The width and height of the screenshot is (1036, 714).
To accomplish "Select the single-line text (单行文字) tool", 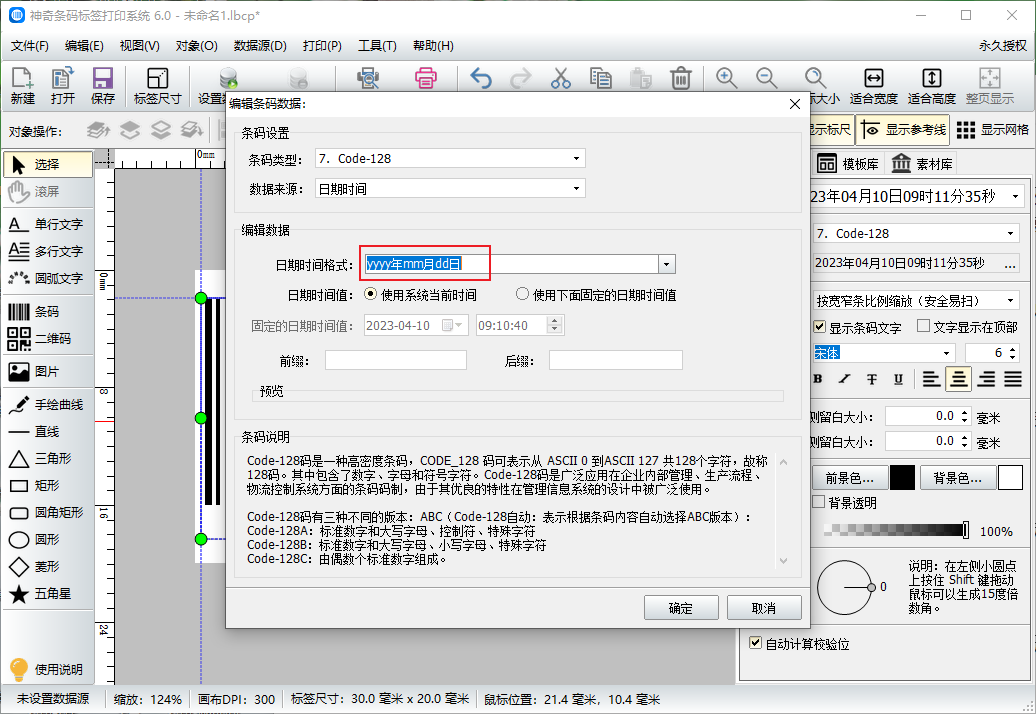I will pos(48,225).
